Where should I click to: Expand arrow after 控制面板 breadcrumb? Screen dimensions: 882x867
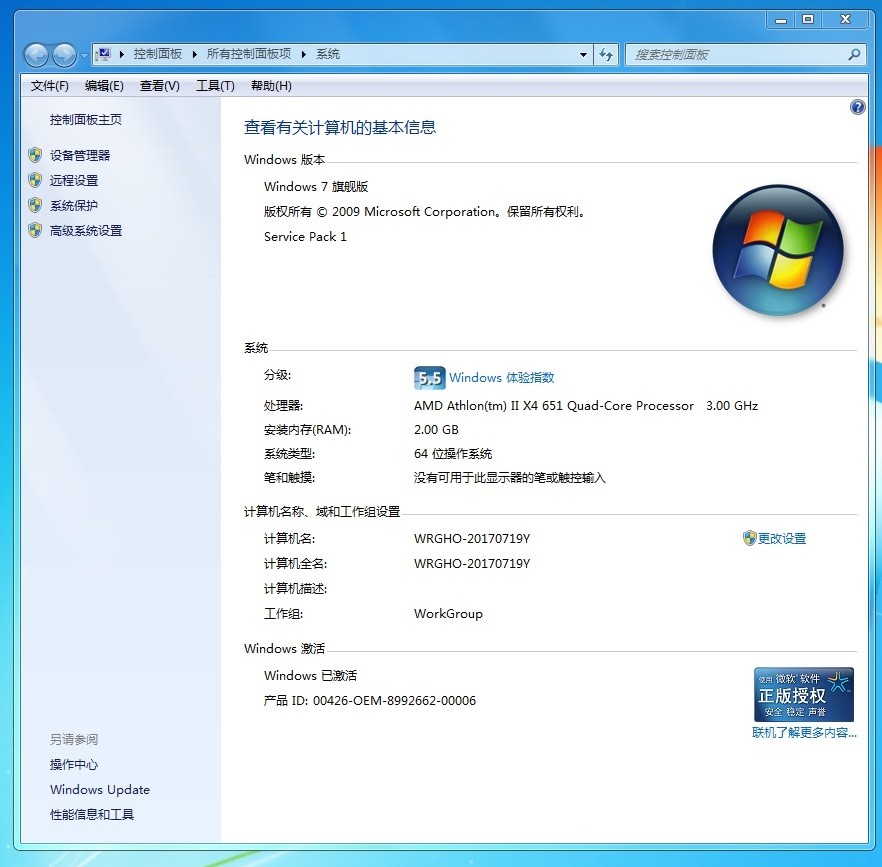(x=195, y=55)
